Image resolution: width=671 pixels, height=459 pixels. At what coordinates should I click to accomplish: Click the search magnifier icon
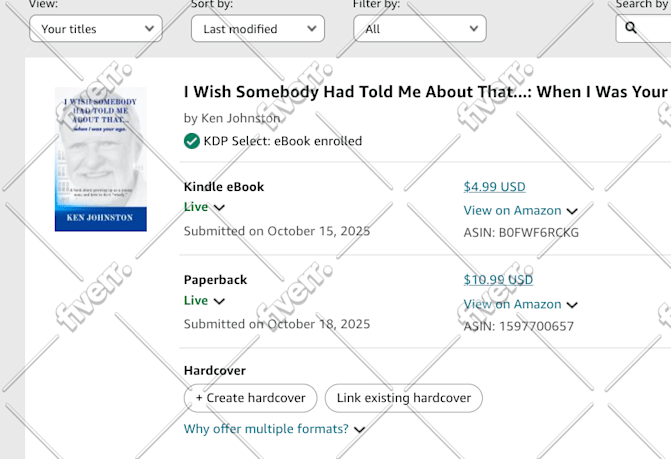coord(631,28)
